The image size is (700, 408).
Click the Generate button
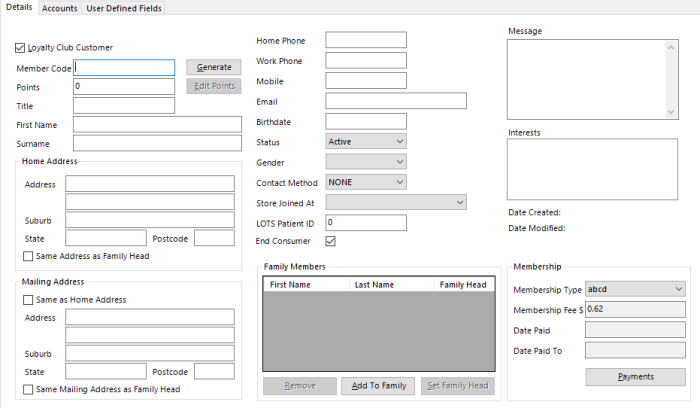213,67
